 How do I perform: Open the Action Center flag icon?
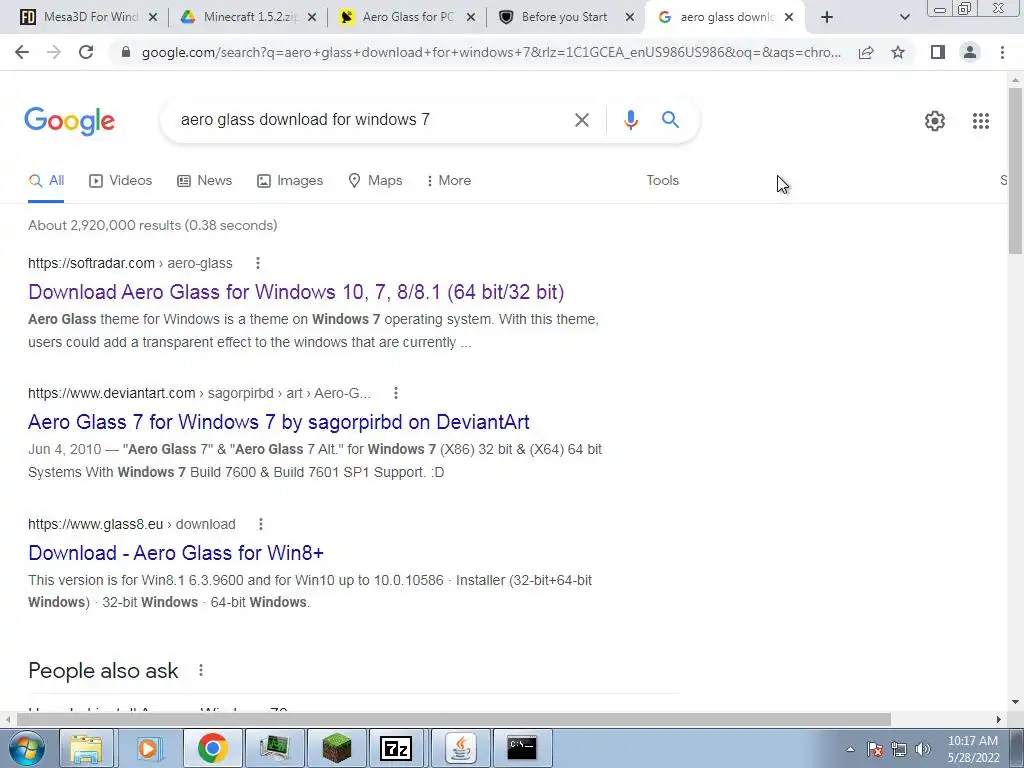click(875, 749)
